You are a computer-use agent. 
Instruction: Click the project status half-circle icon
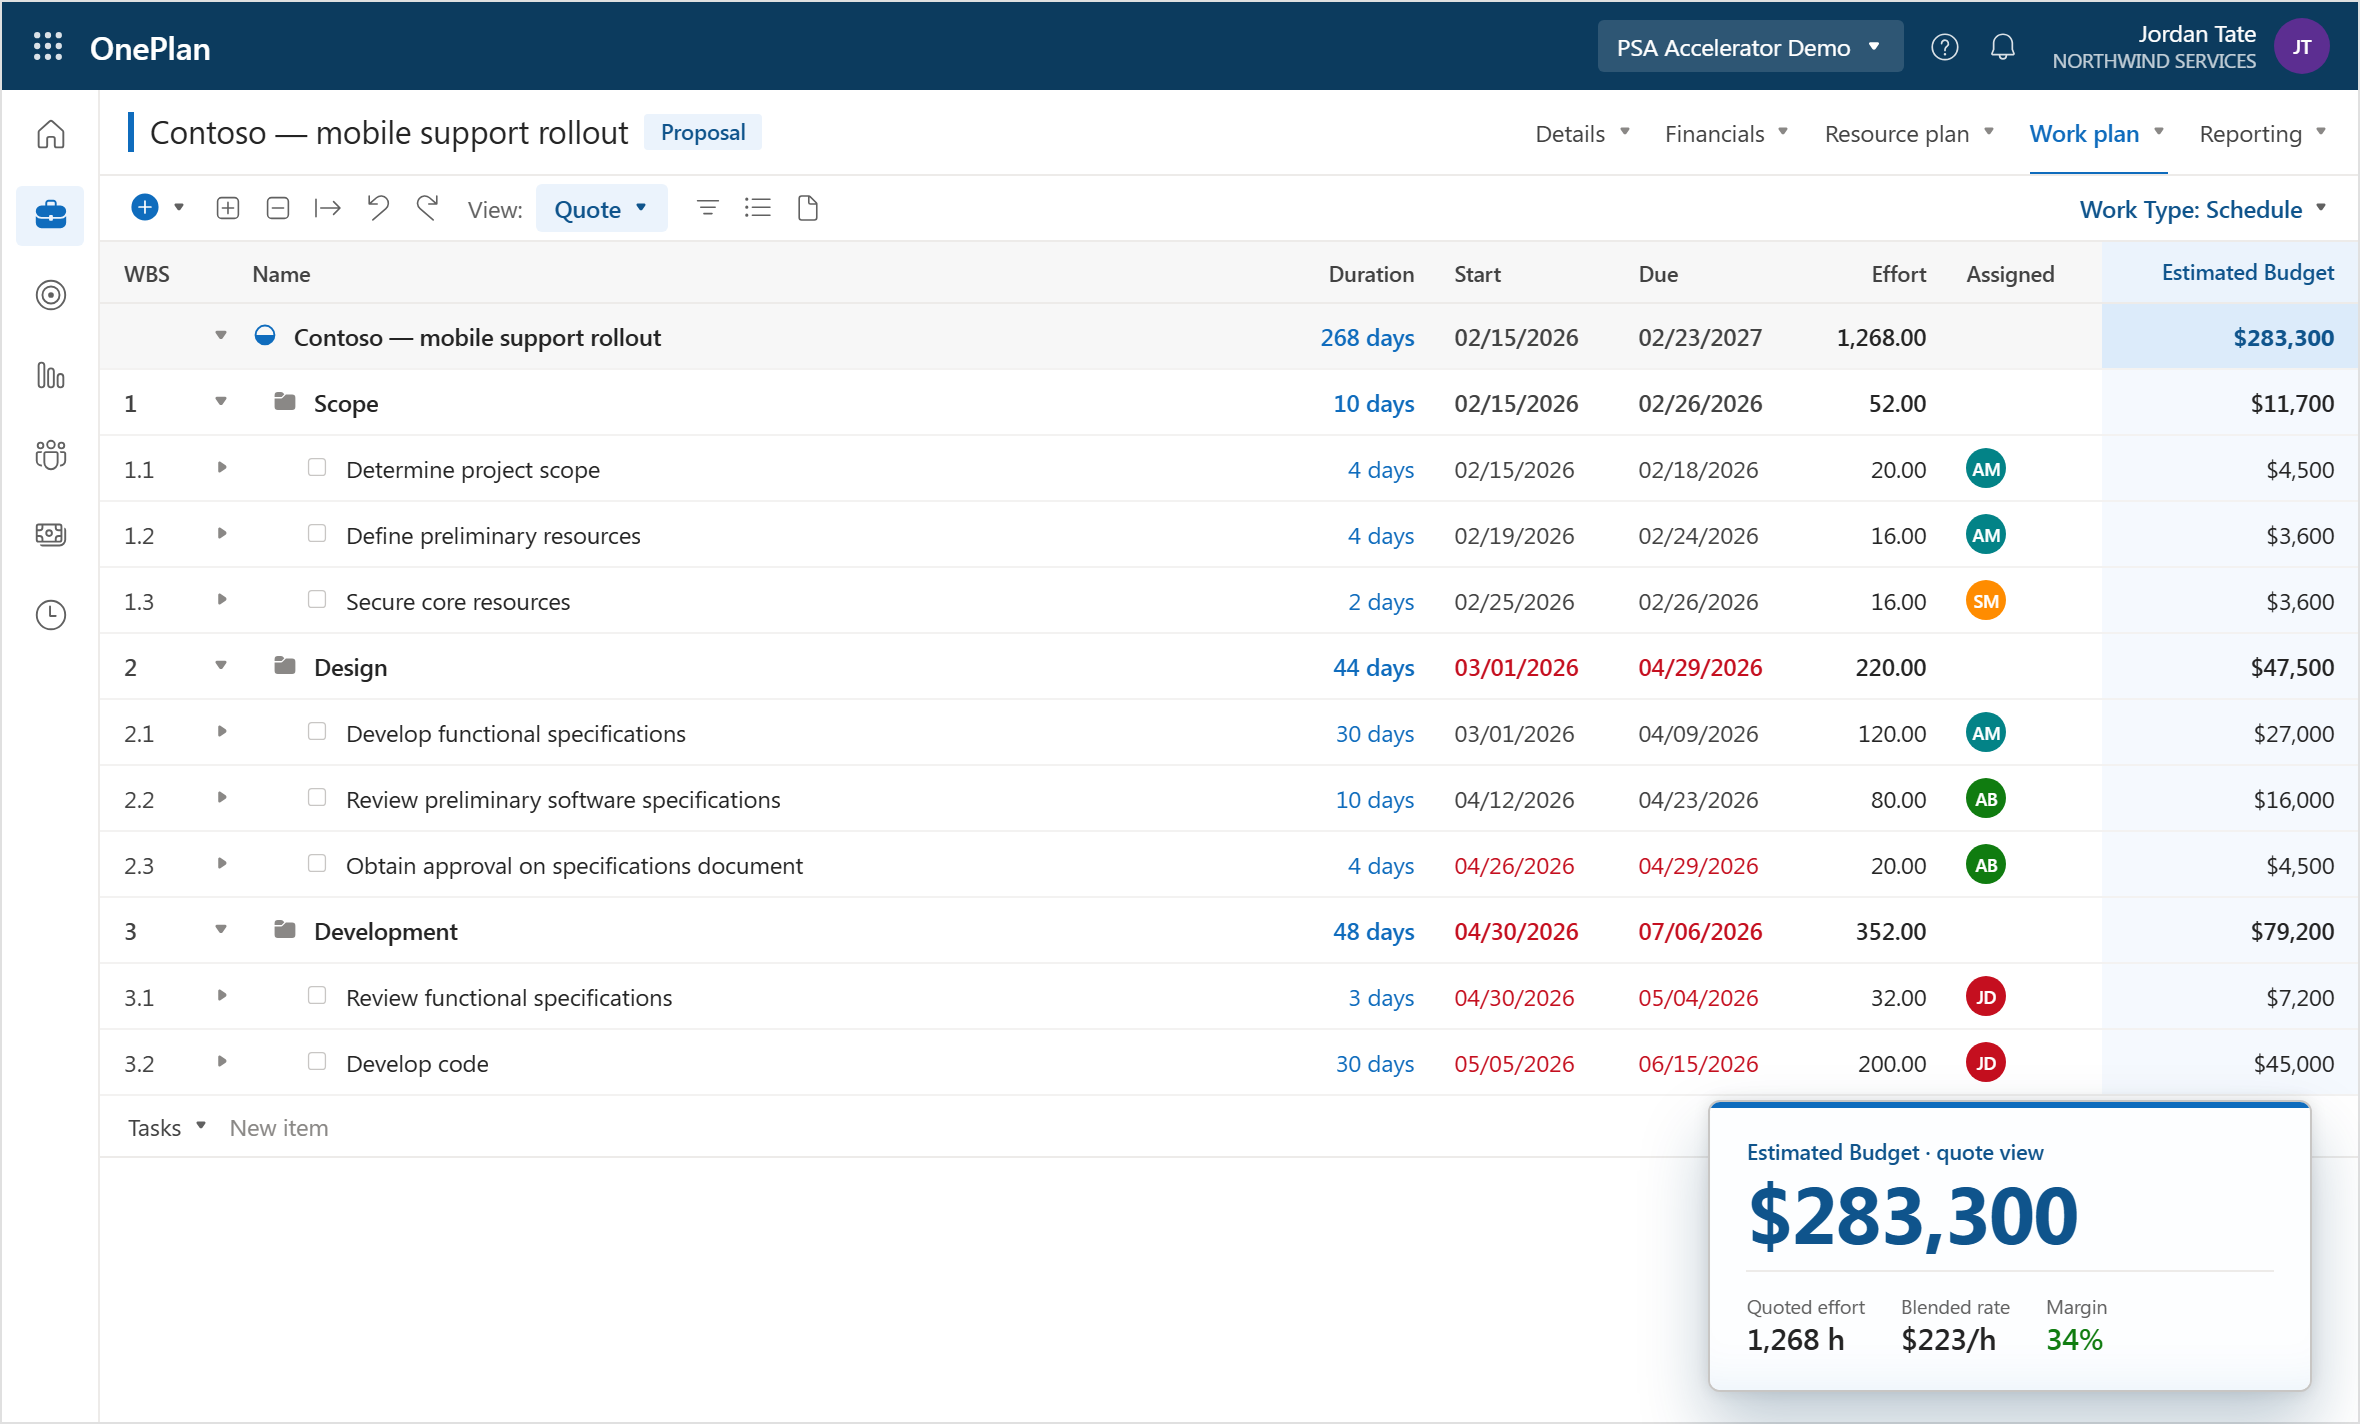coord(265,335)
